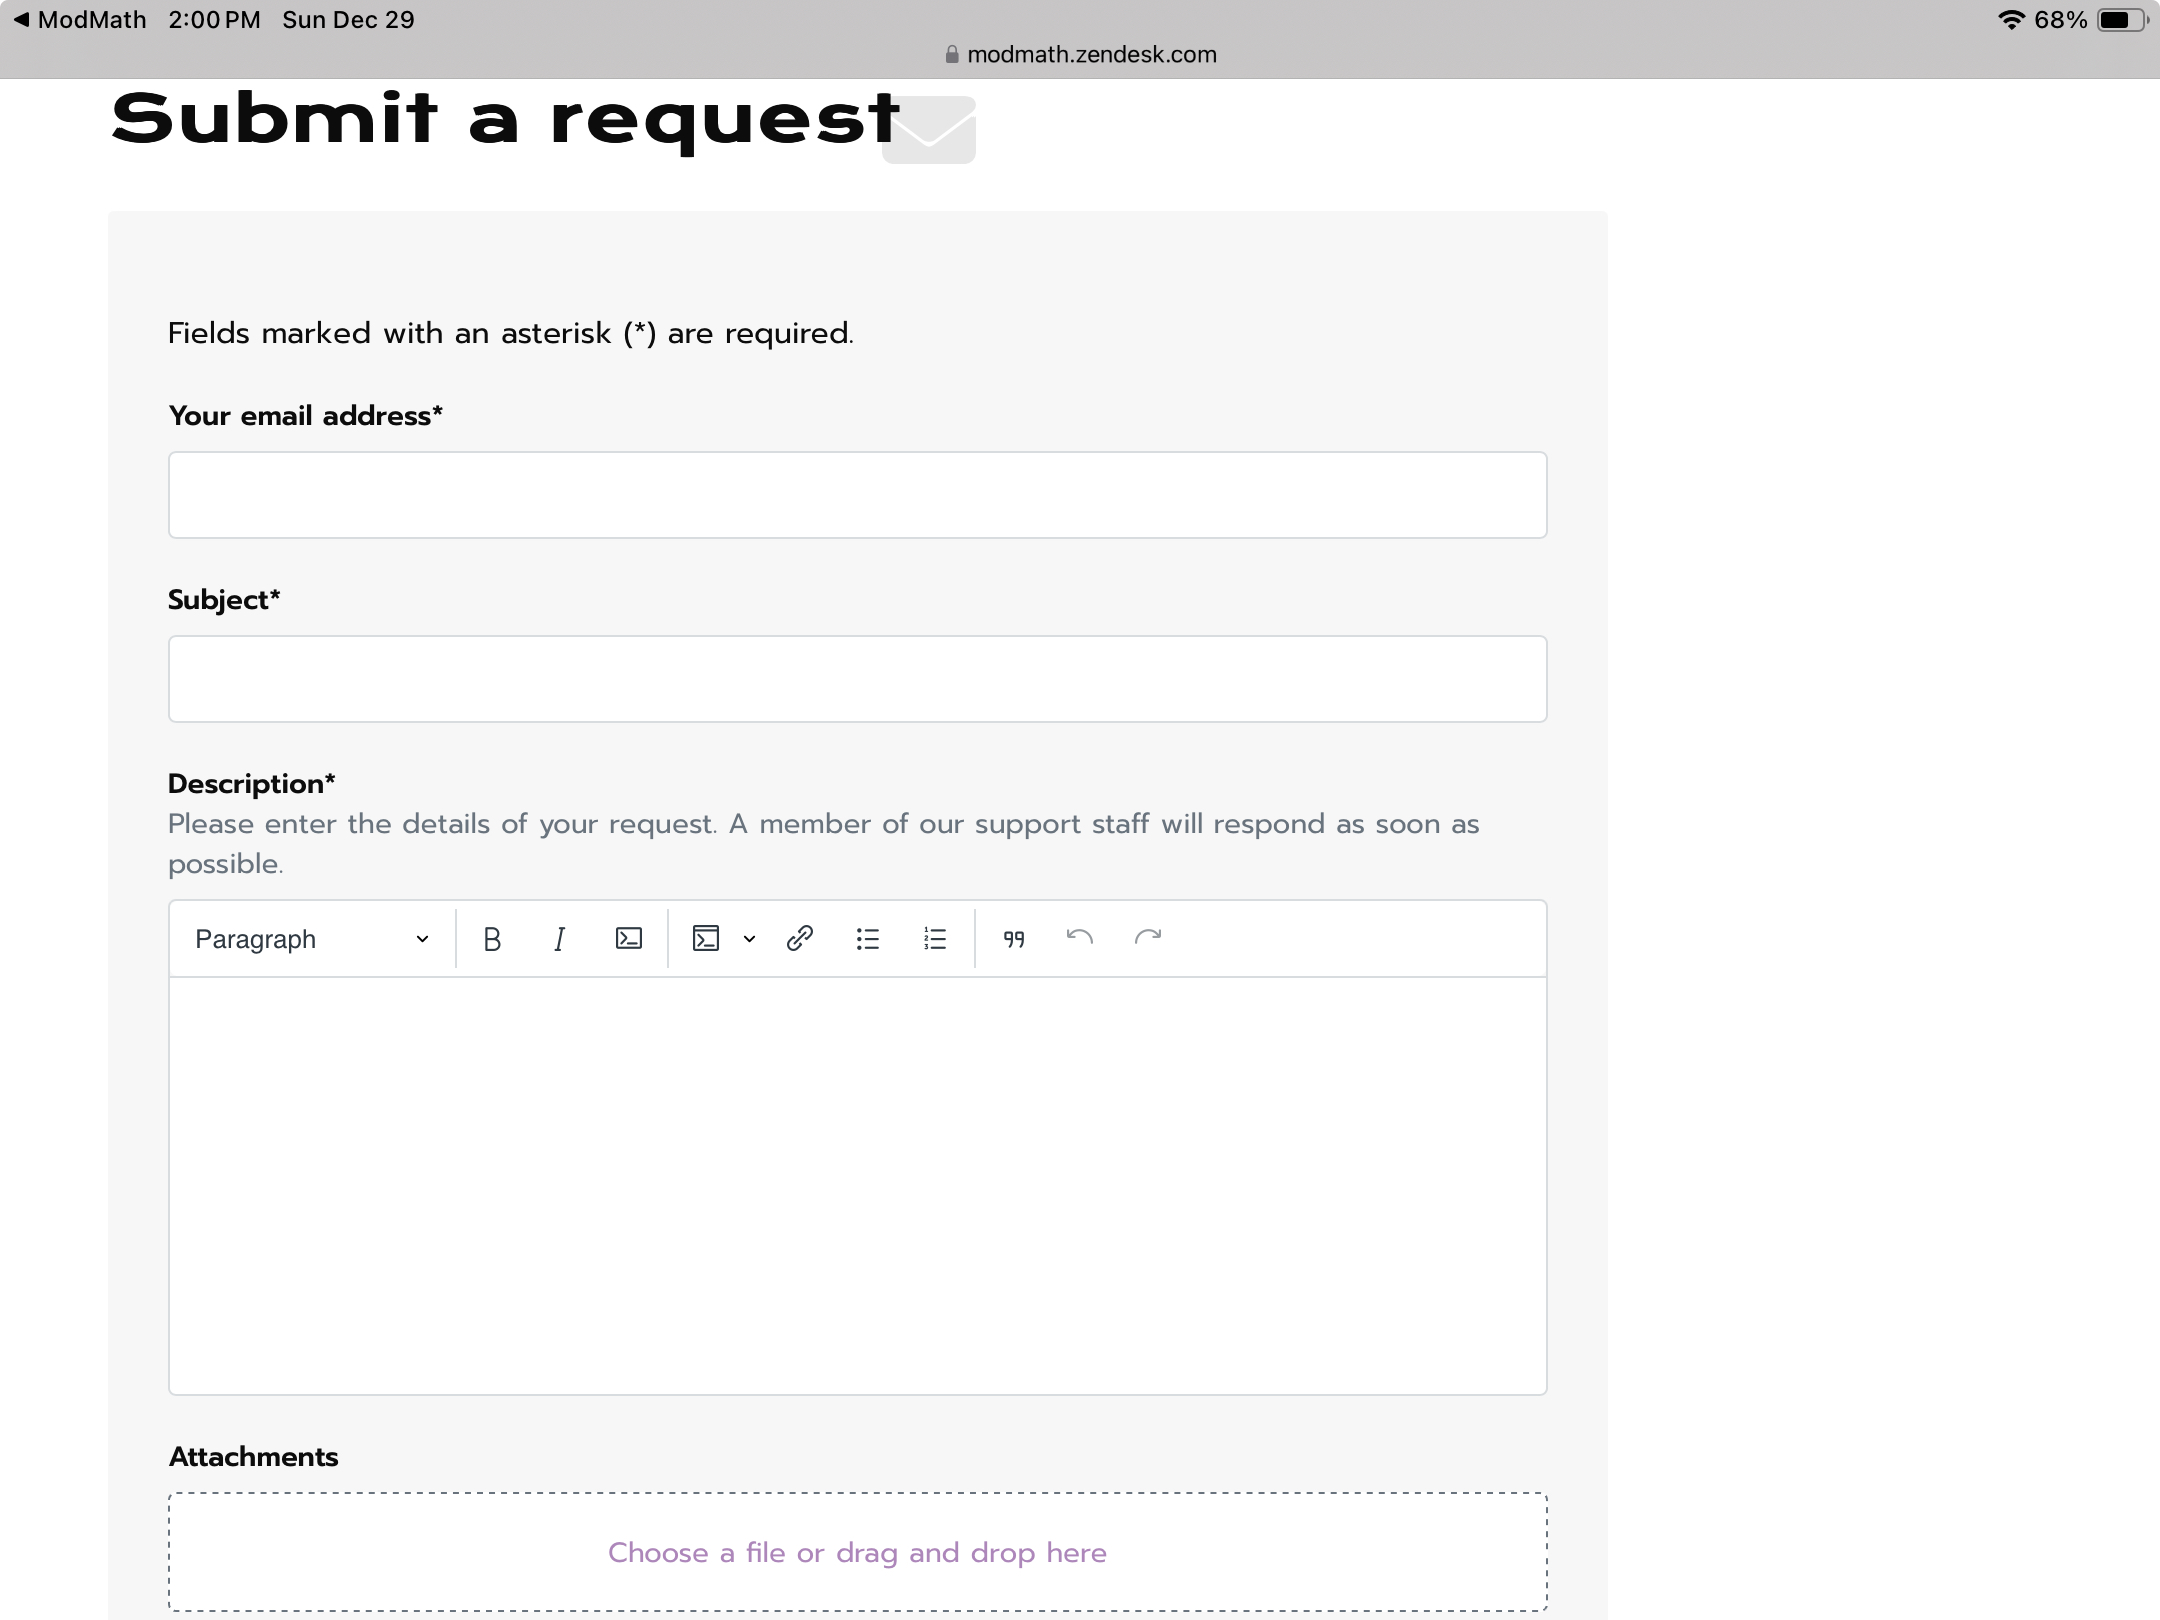Viewport: 2160px width, 1620px height.
Task: Insert a hyperlink in description
Action: click(x=800, y=939)
